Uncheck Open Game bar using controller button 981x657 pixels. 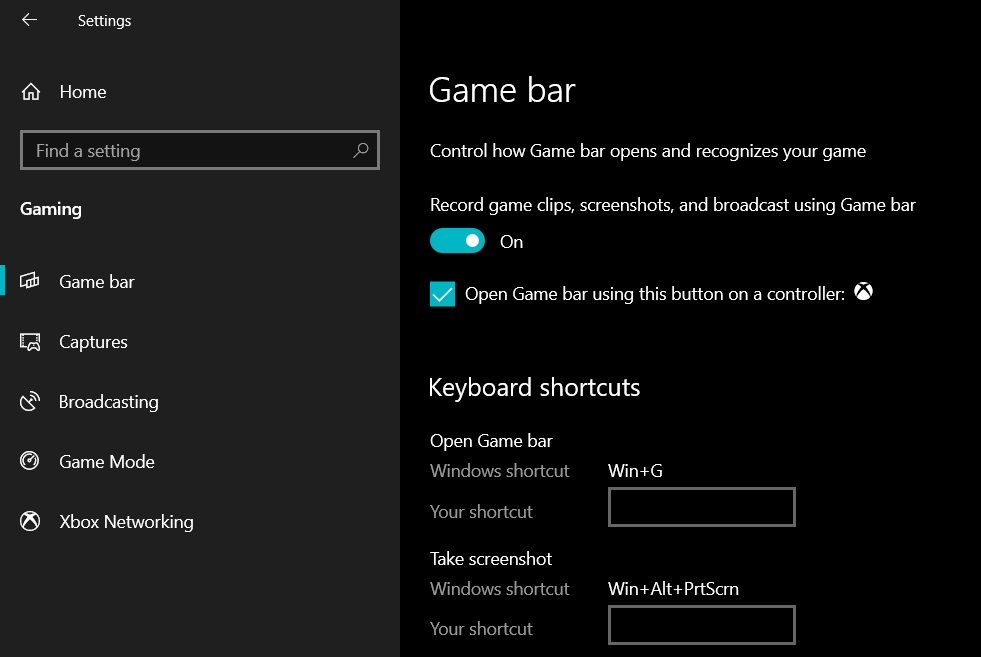(x=442, y=294)
